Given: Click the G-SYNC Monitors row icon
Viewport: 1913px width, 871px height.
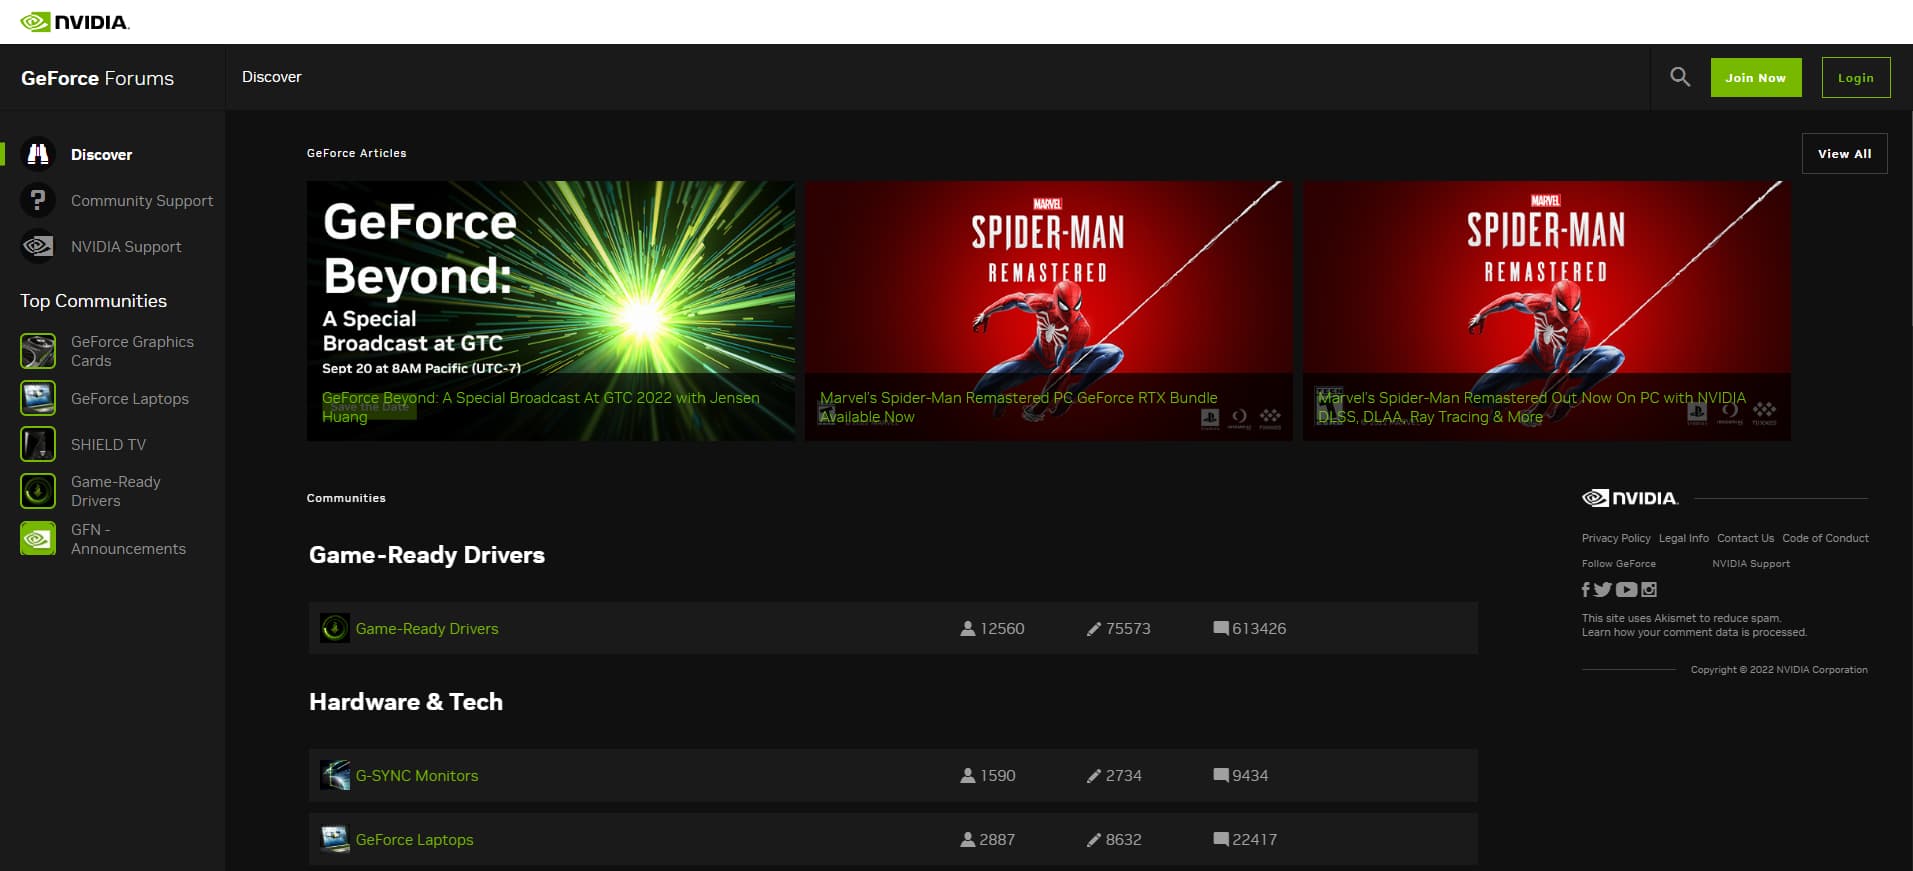Looking at the screenshot, I should tap(334, 775).
